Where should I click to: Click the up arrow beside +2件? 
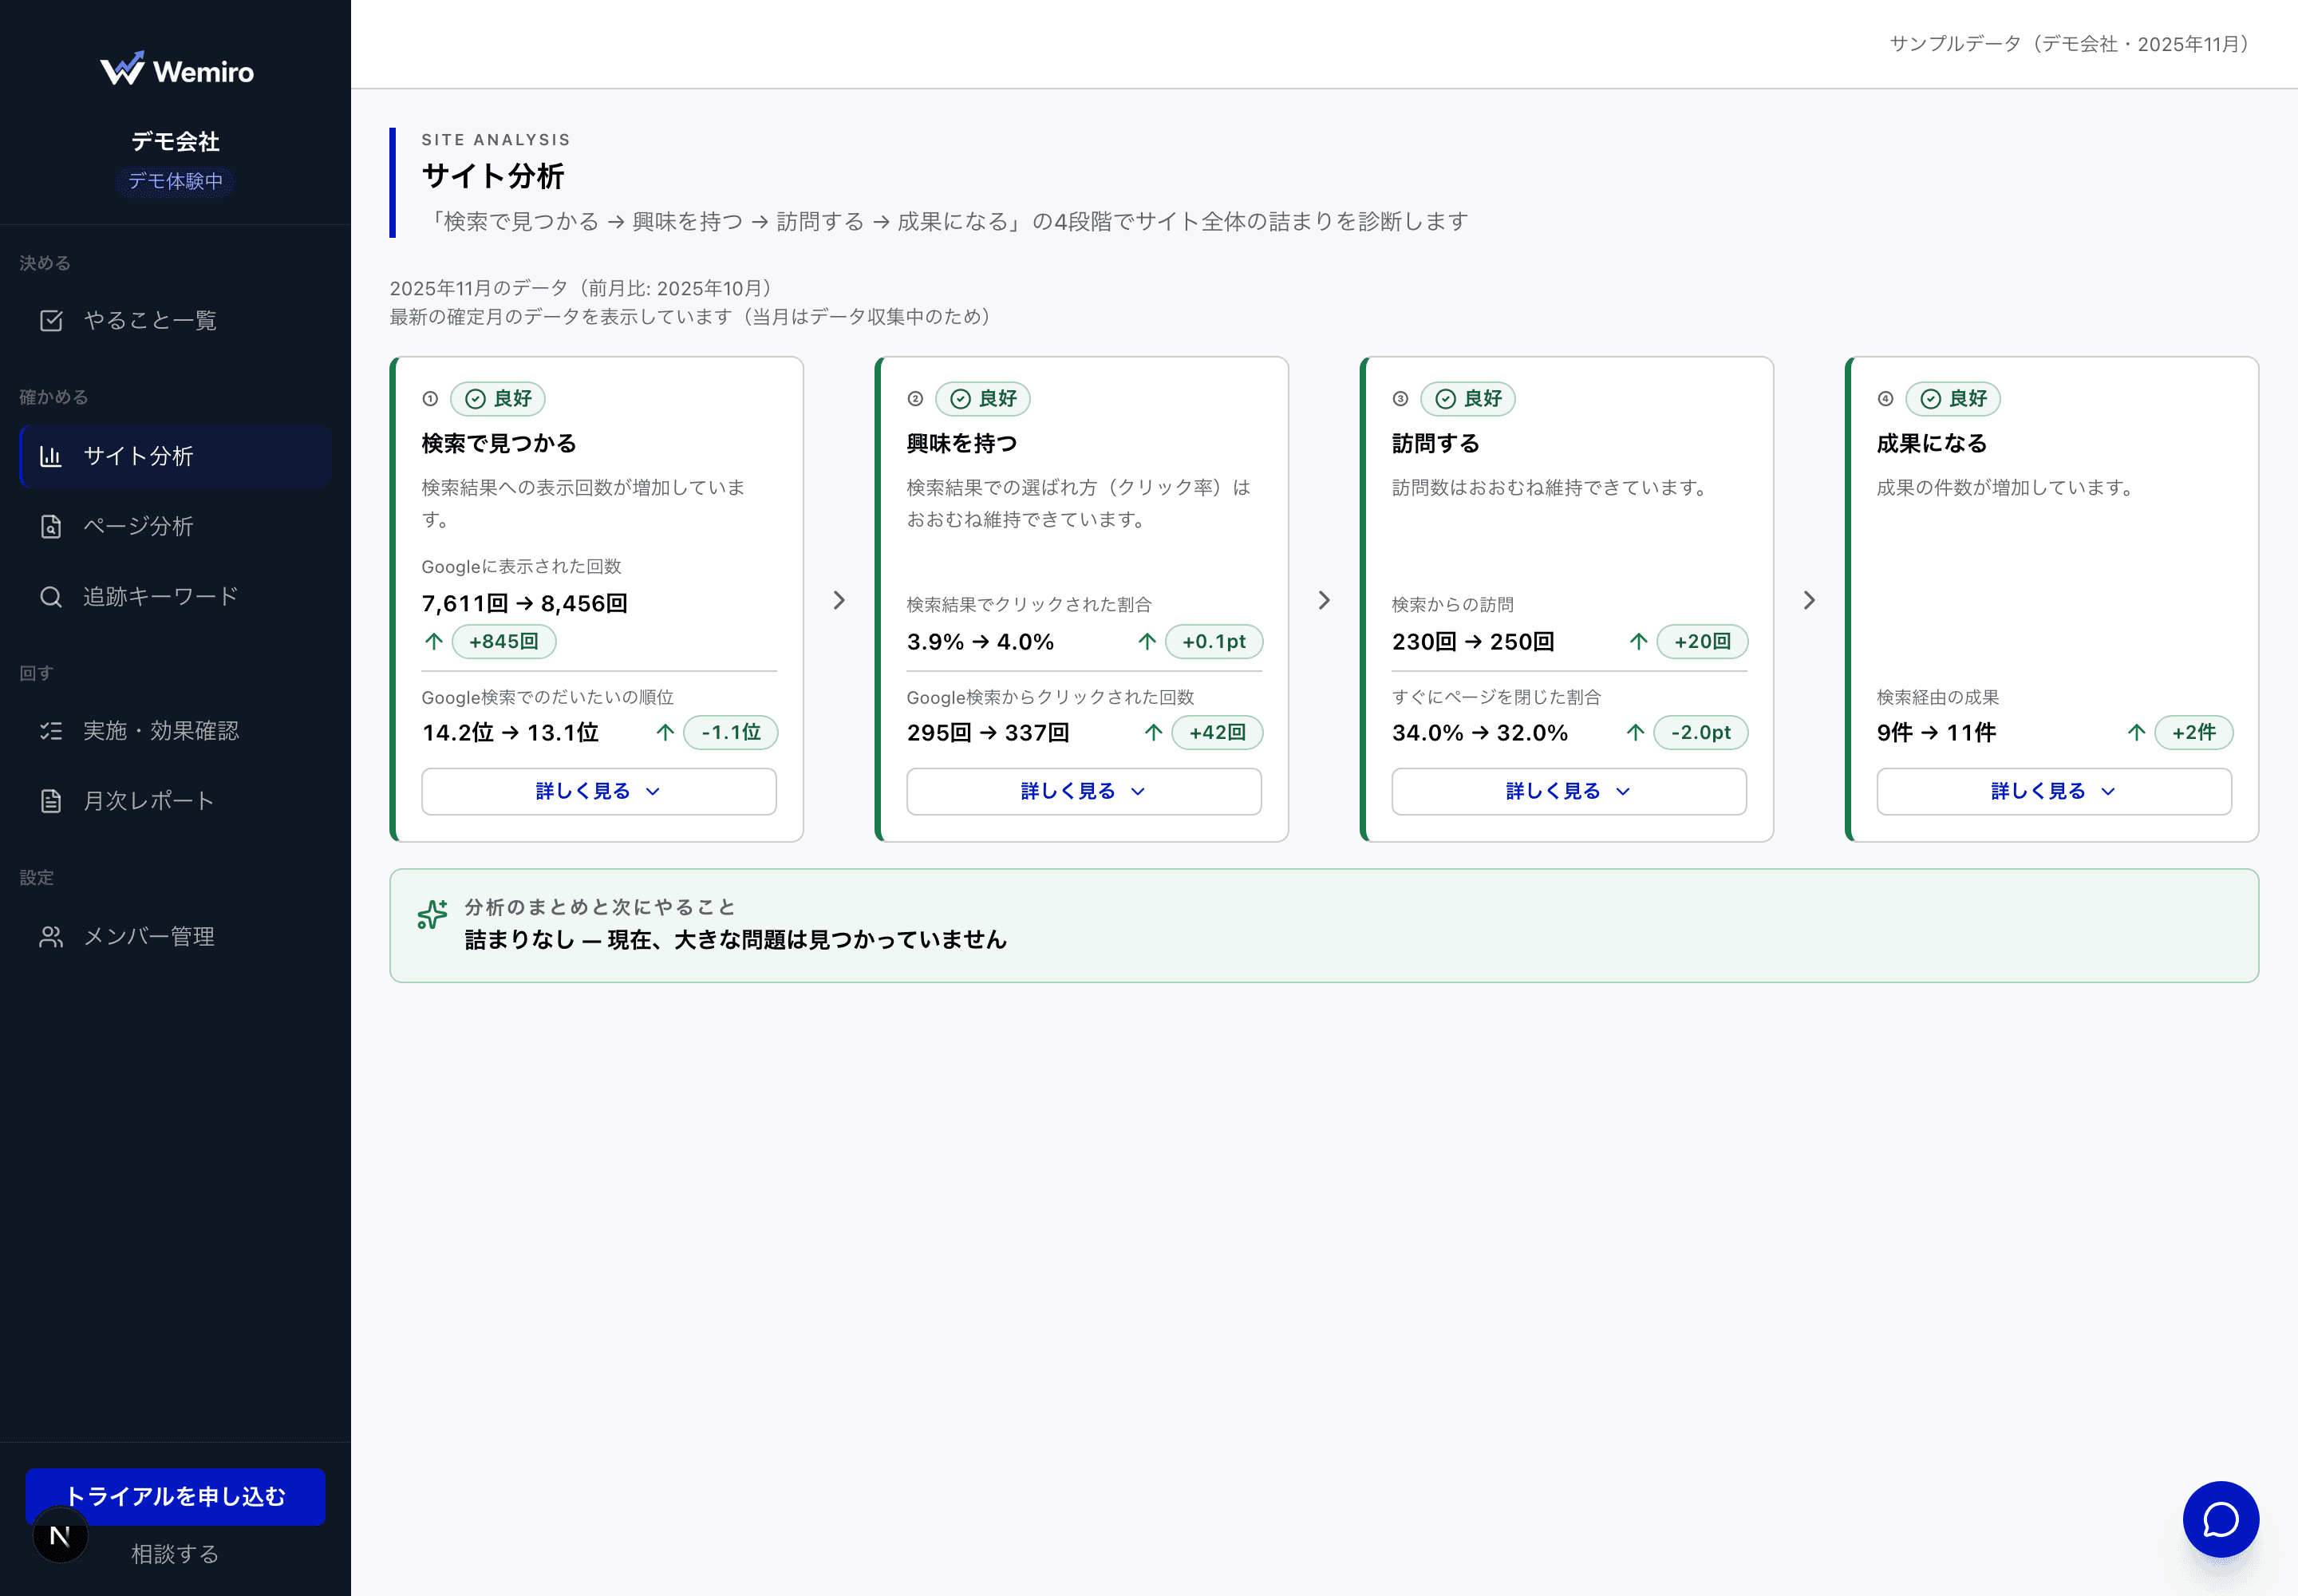pos(2136,733)
